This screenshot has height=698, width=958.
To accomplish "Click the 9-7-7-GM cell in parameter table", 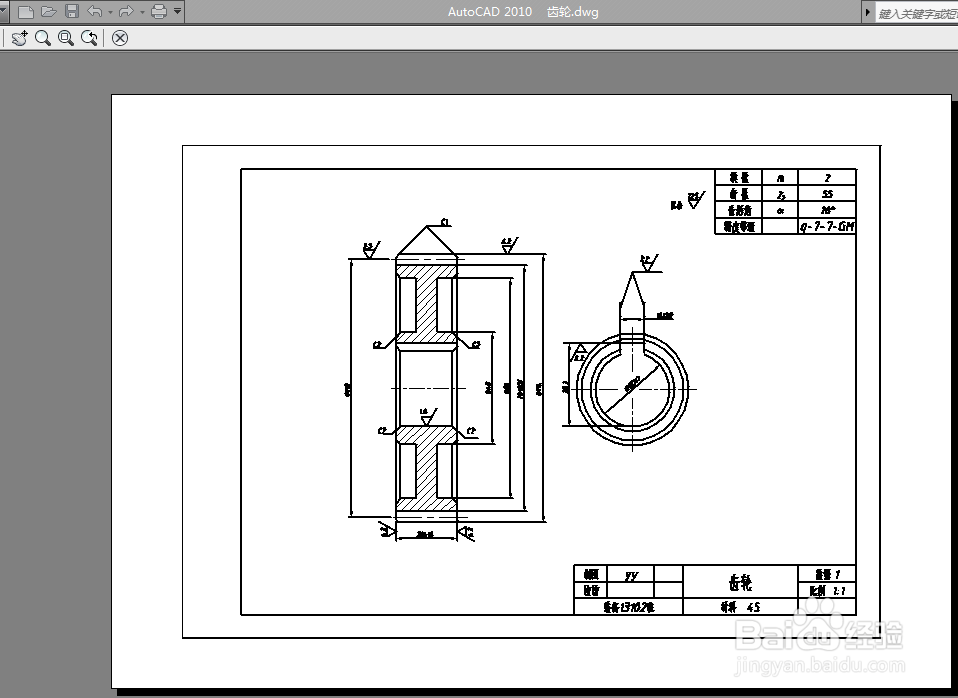I will [827, 227].
